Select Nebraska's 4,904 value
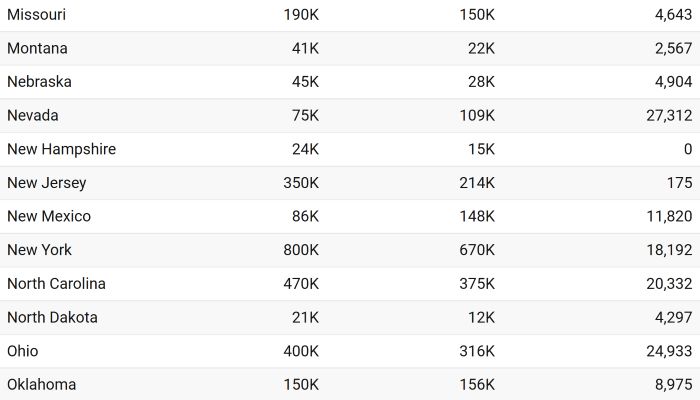Screen dimensions: 700x400 tap(673, 82)
